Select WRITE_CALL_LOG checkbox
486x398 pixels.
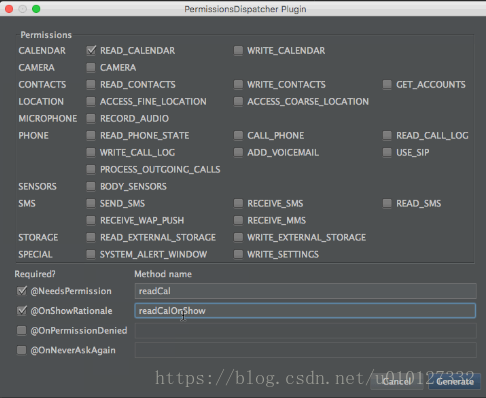tap(91, 152)
